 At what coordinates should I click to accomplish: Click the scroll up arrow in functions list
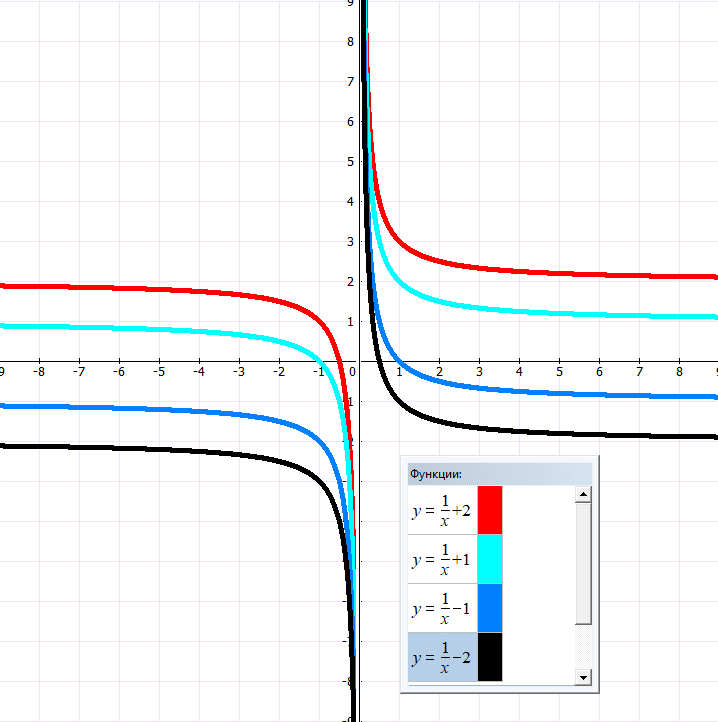583,494
